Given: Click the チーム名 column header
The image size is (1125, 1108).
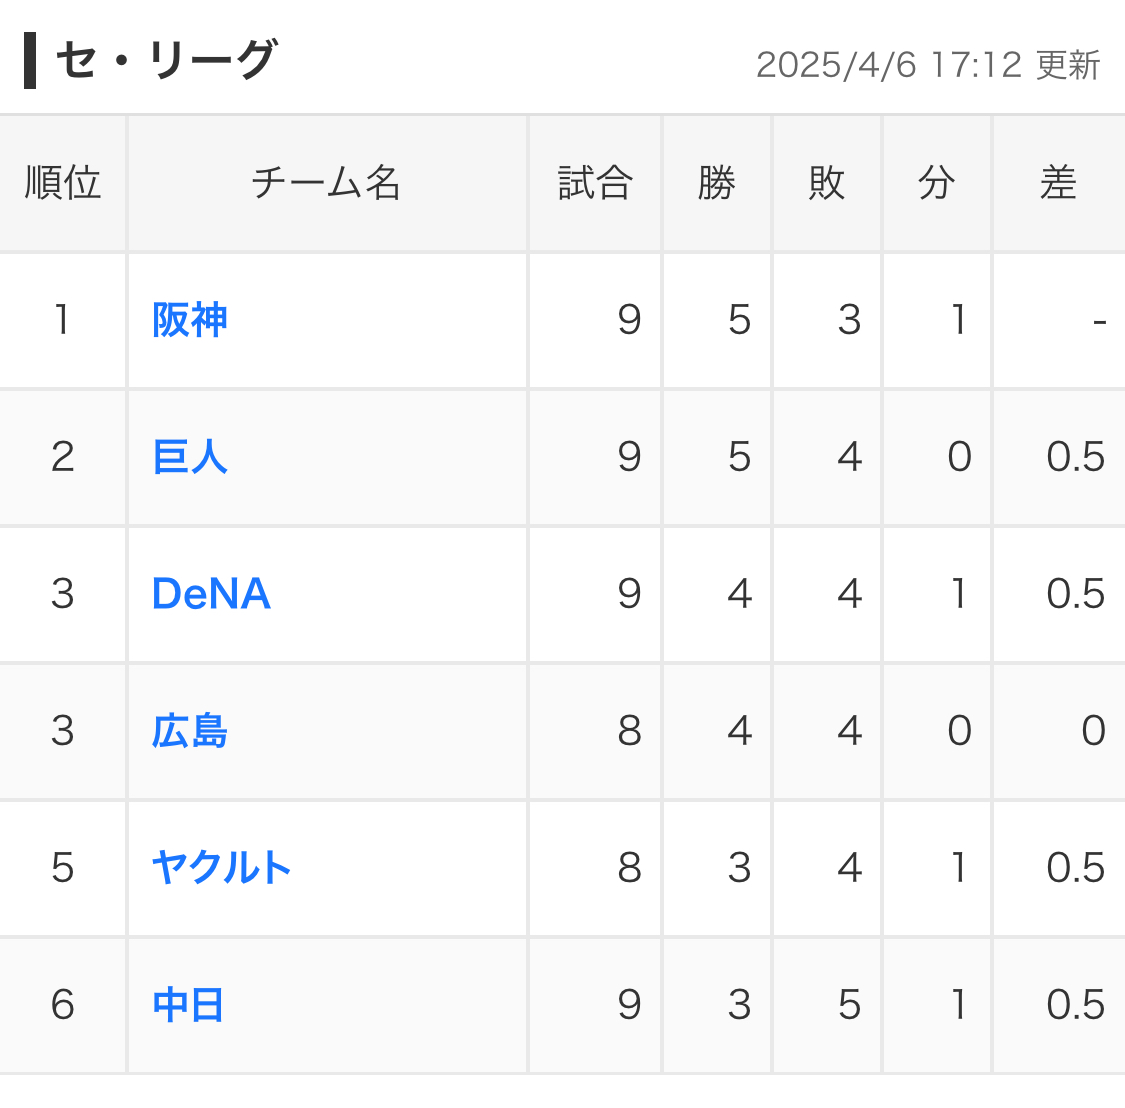Looking at the screenshot, I should click(x=327, y=183).
